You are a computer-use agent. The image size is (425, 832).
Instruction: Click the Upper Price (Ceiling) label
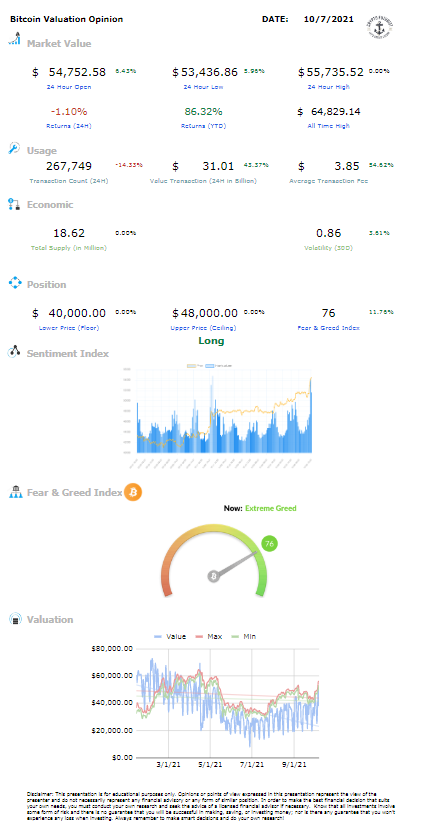coord(204,328)
